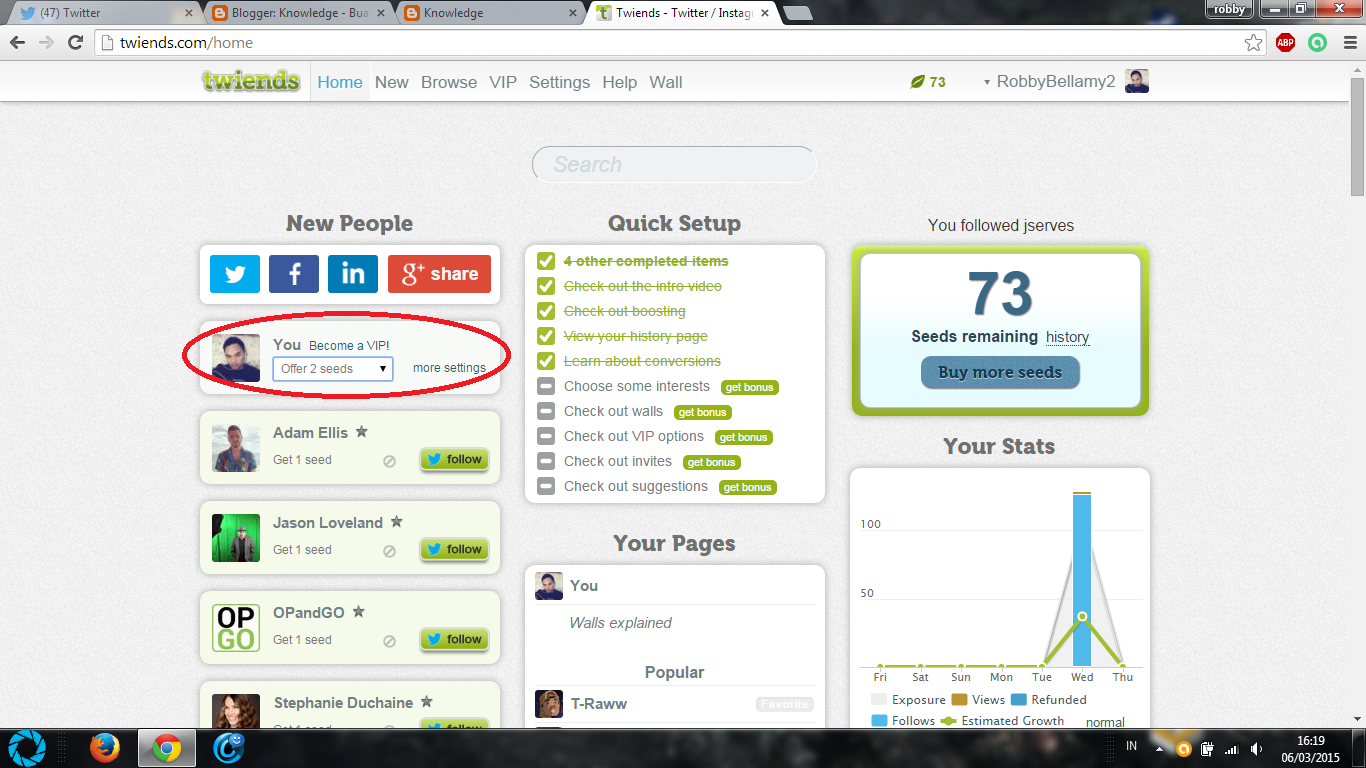Toggle the 4 other completed items checkbox

coord(546,261)
